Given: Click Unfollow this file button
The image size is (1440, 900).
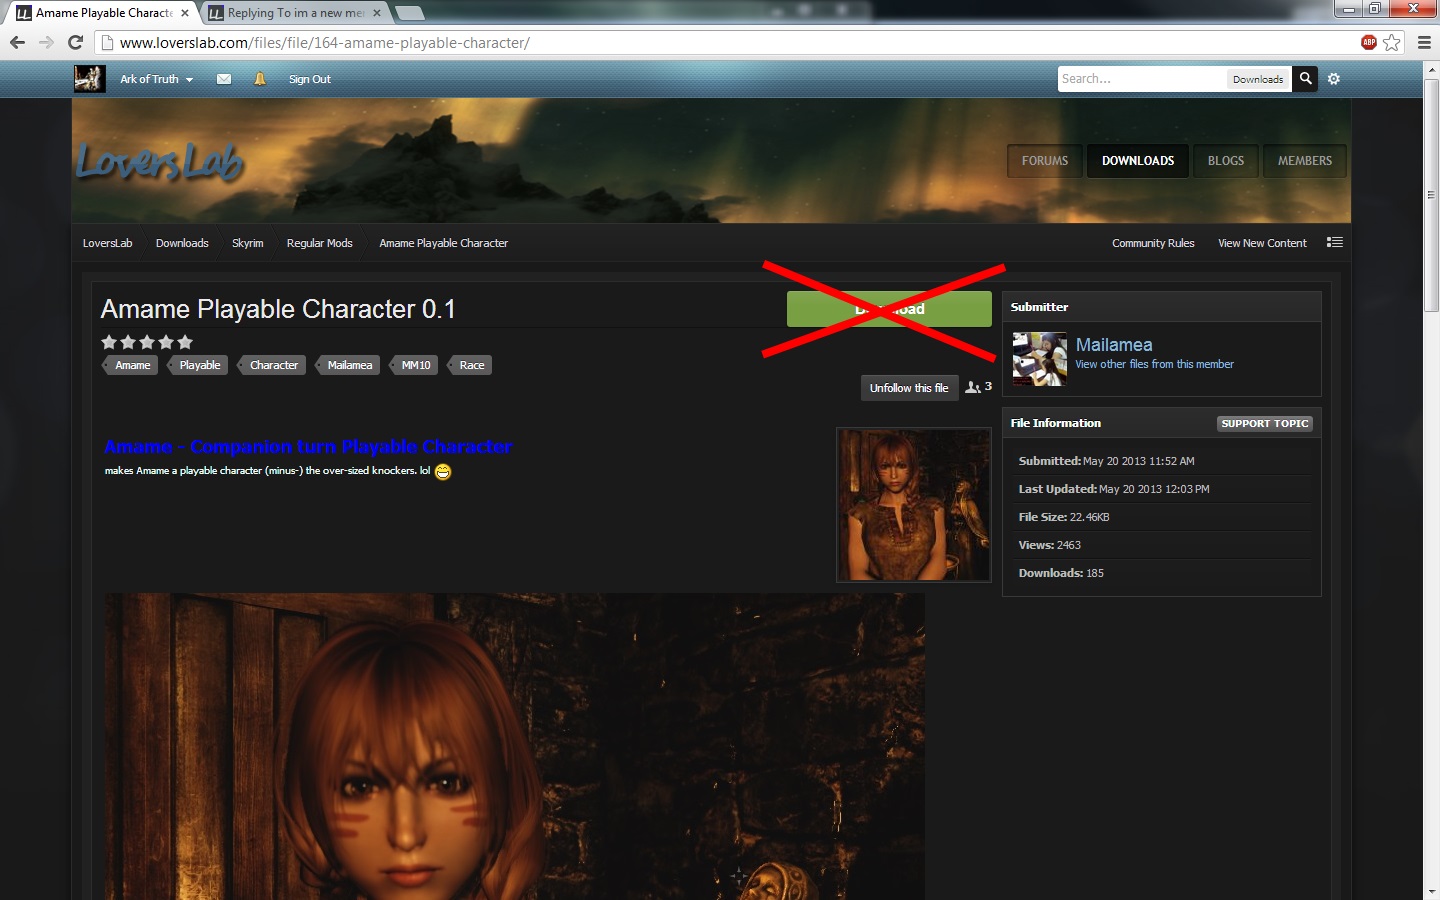Looking at the screenshot, I should point(909,388).
